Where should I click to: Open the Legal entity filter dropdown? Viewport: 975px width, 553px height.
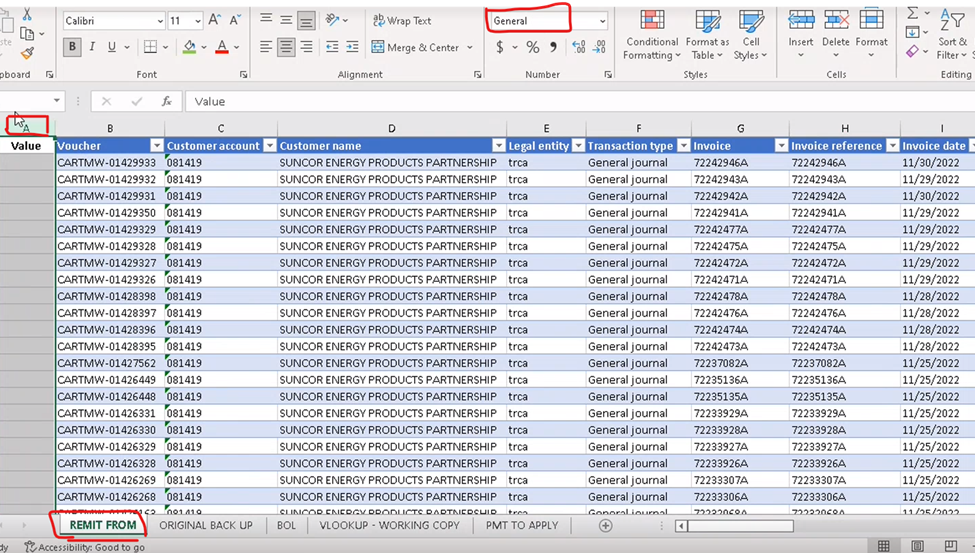click(578, 146)
